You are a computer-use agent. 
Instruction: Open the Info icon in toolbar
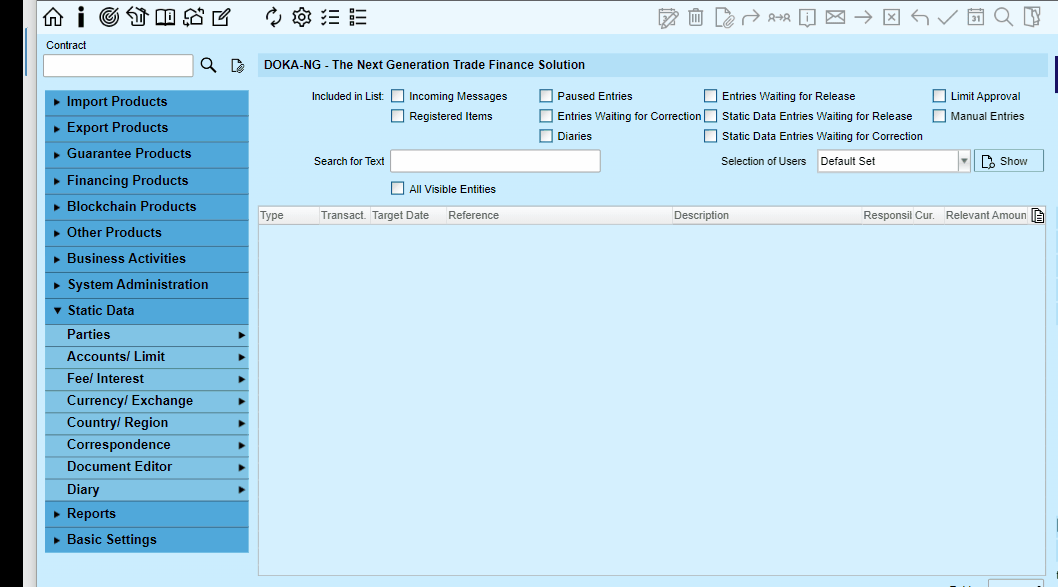[81, 17]
